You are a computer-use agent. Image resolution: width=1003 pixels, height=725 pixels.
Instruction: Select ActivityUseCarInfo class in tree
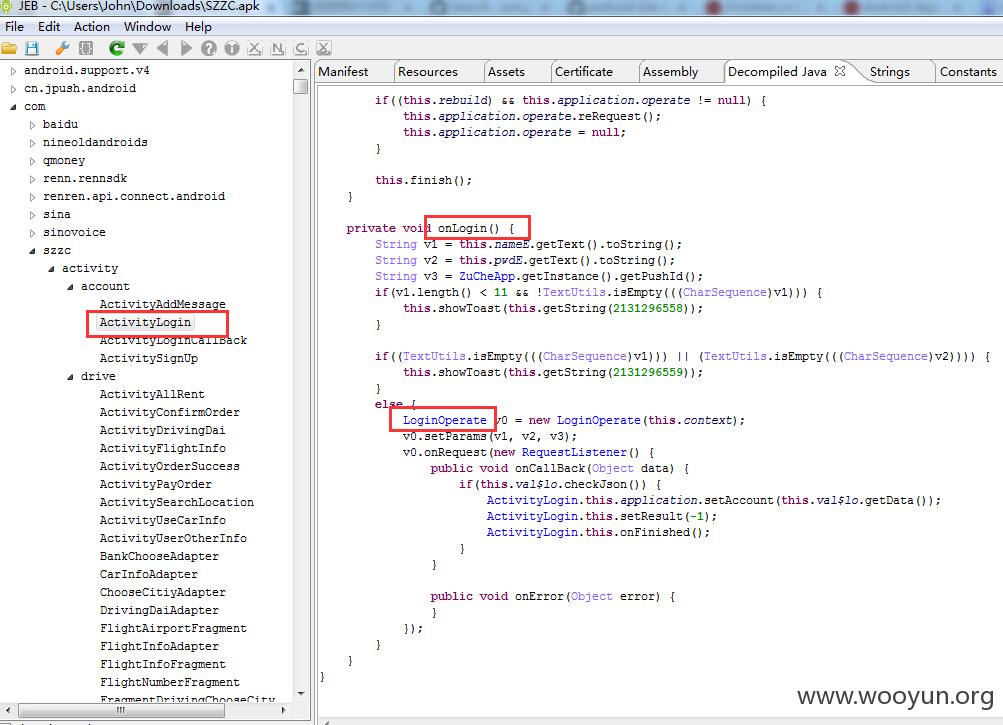point(162,520)
